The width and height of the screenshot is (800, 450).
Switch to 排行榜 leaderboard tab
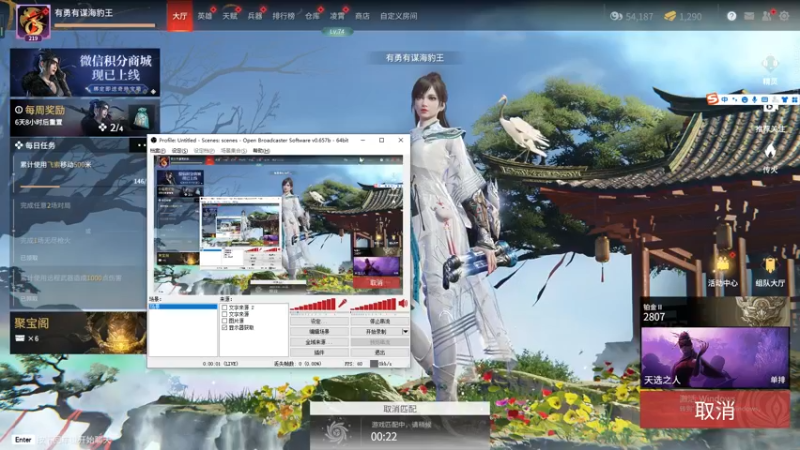(x=284, y=16)
